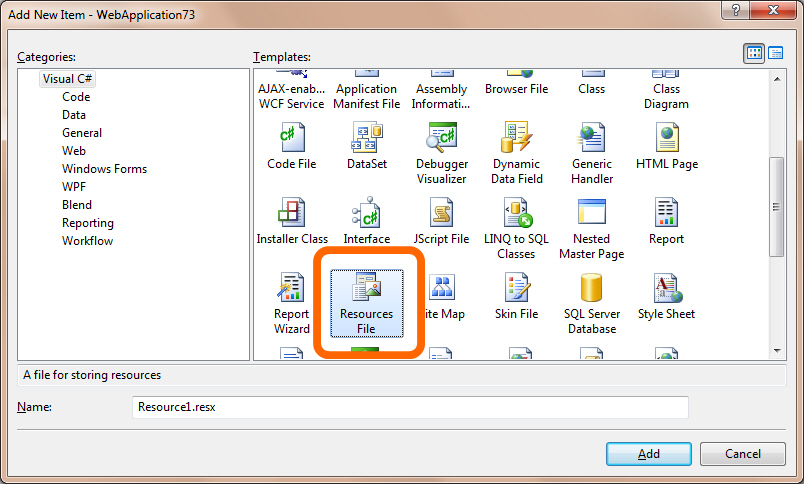Open the Code category
This screenshot has height=484, width=804.
76,97
